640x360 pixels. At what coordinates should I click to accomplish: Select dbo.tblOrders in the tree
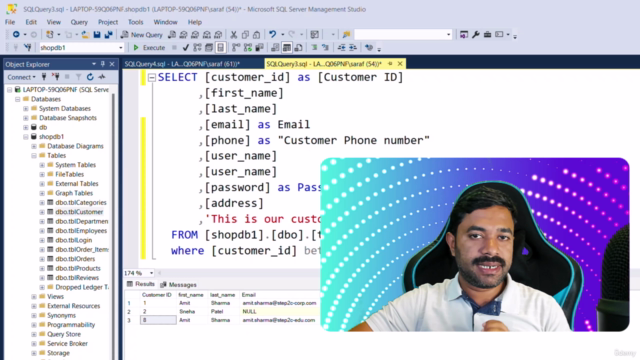[x=75, y=259]
